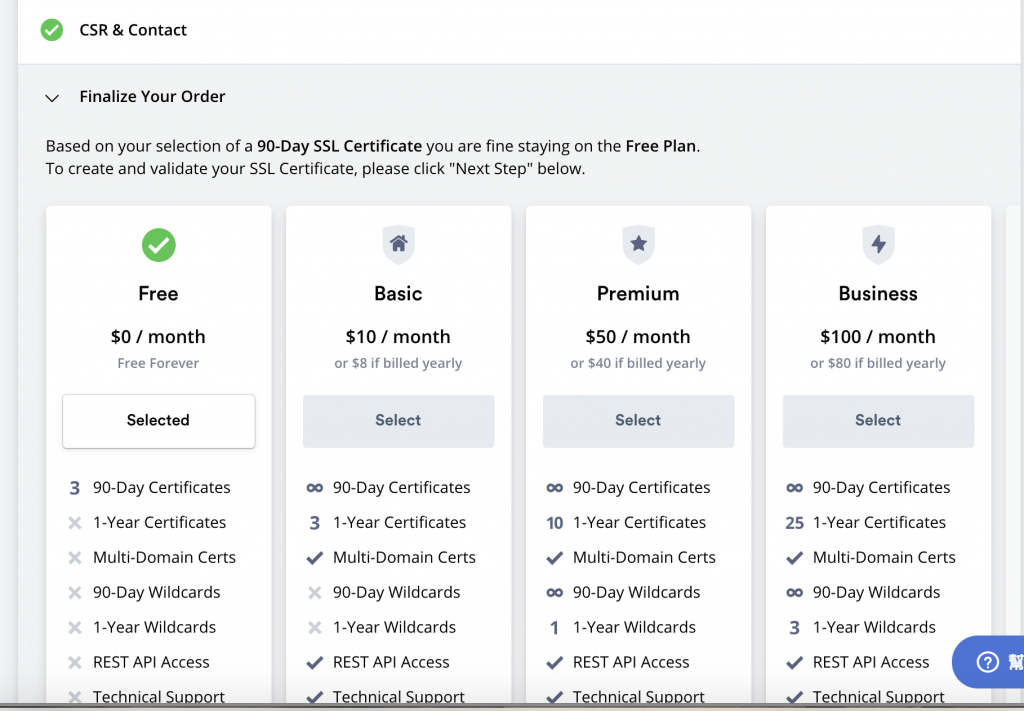Select the Business plan
This screenshot has height=711, width=1024.
pos(878,421)
